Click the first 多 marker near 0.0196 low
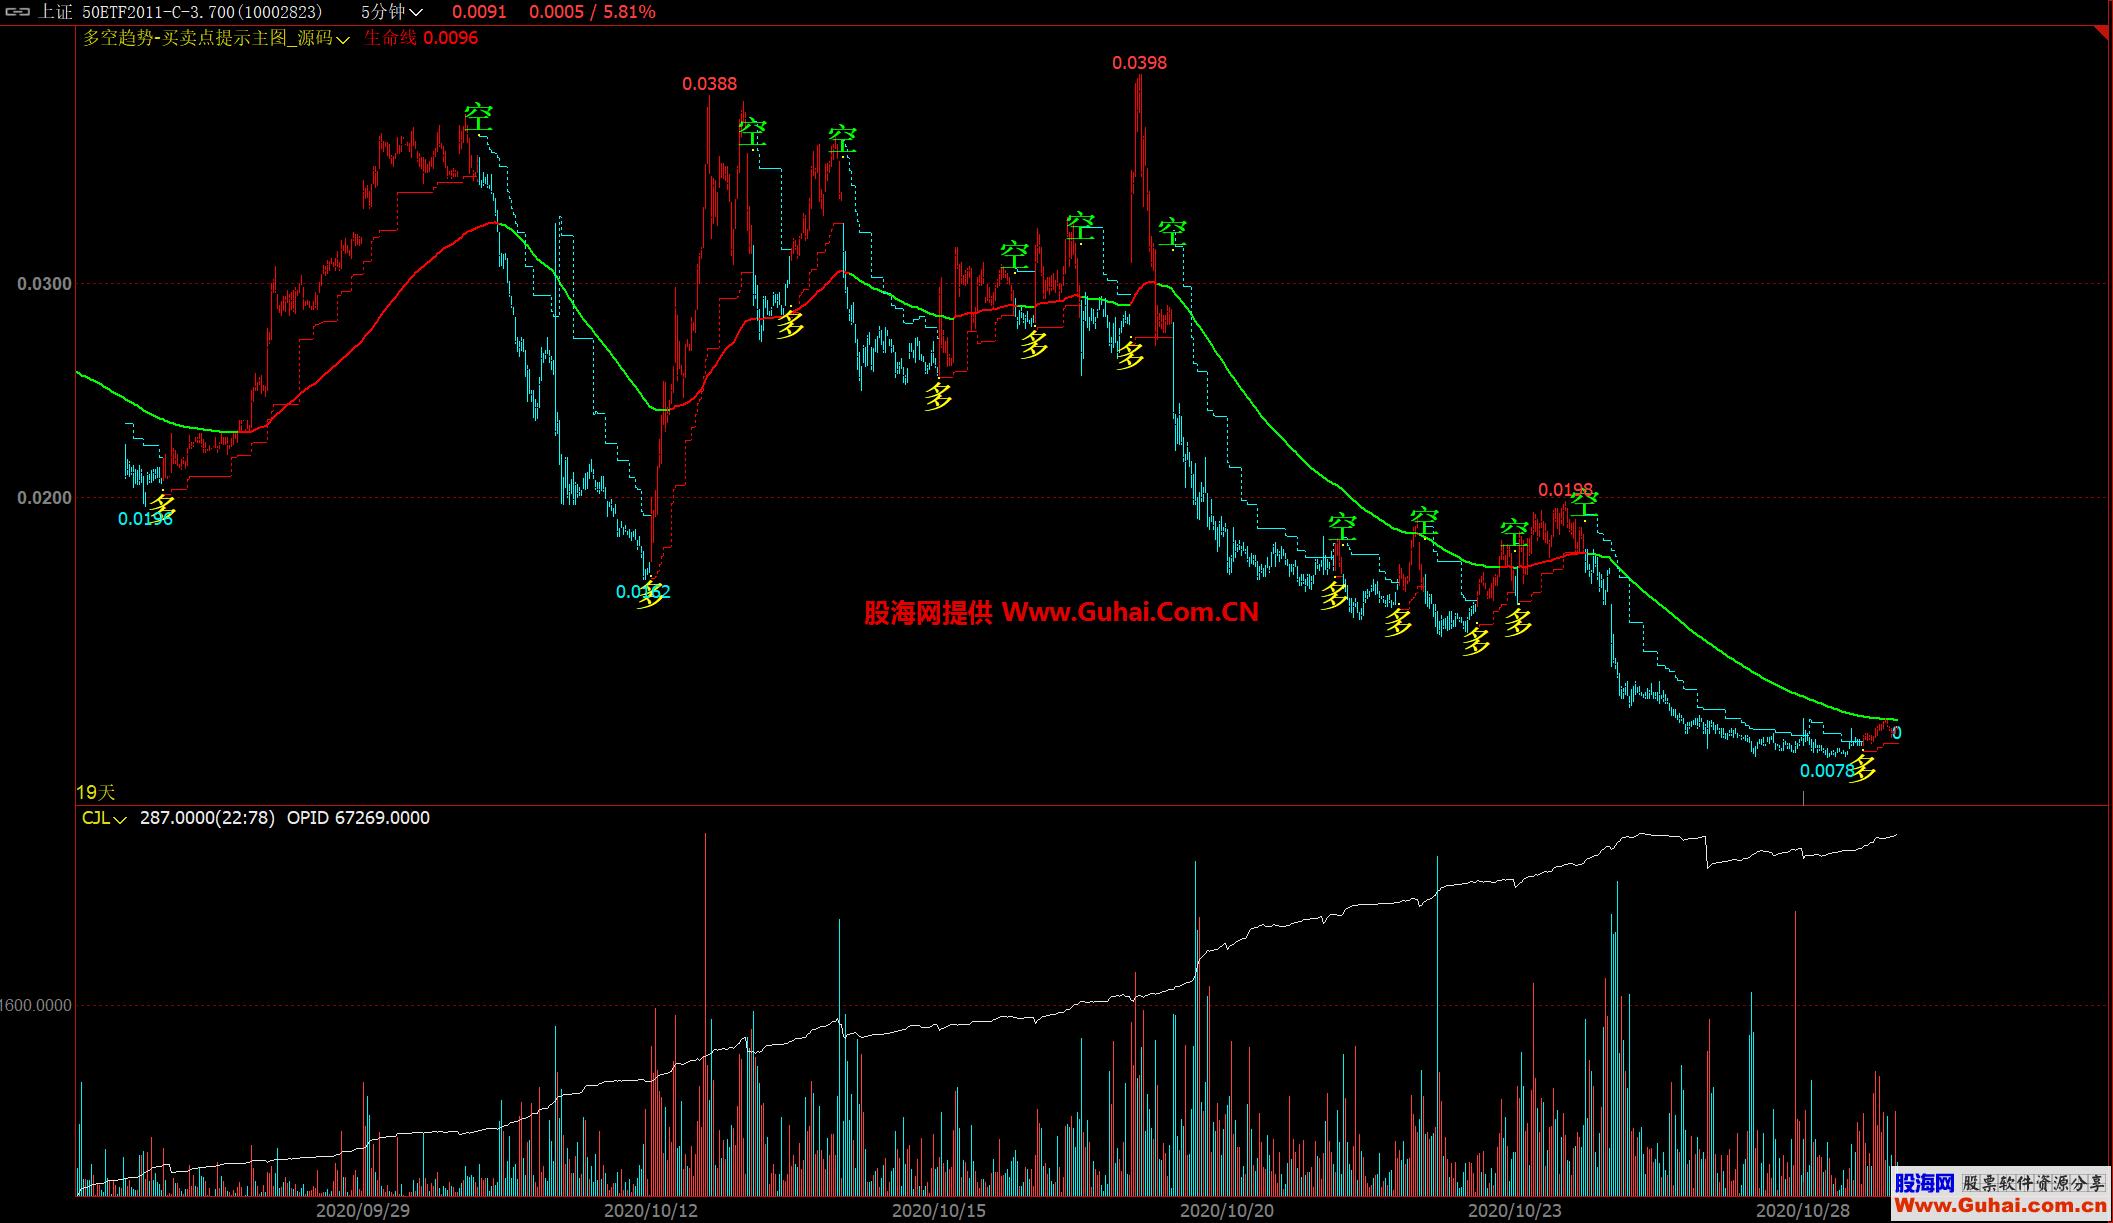The image size is (2113, 1223). [x=162, y=507]
